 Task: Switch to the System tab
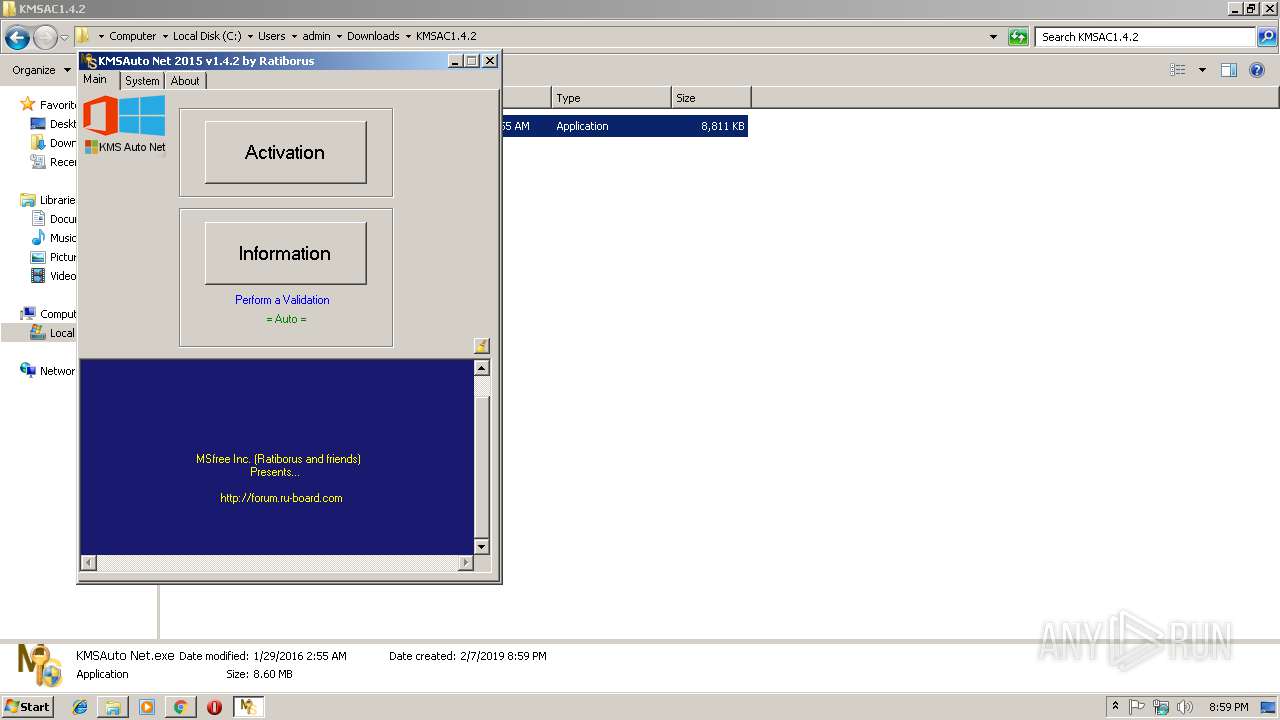coord(142,81)
